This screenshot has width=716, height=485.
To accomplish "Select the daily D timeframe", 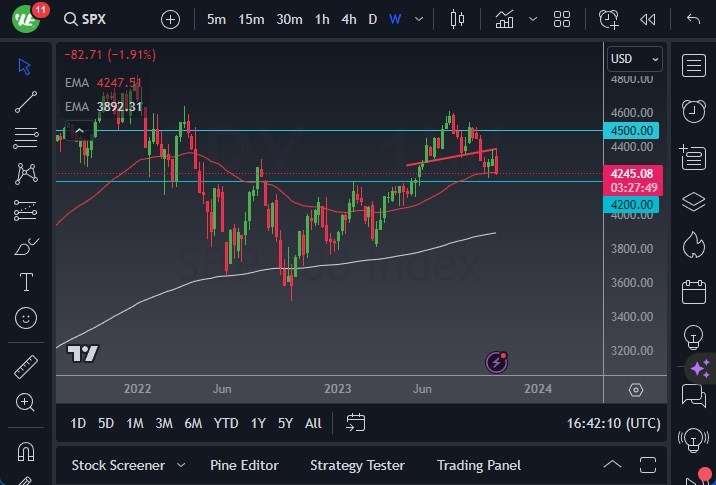I will [373, 19].
